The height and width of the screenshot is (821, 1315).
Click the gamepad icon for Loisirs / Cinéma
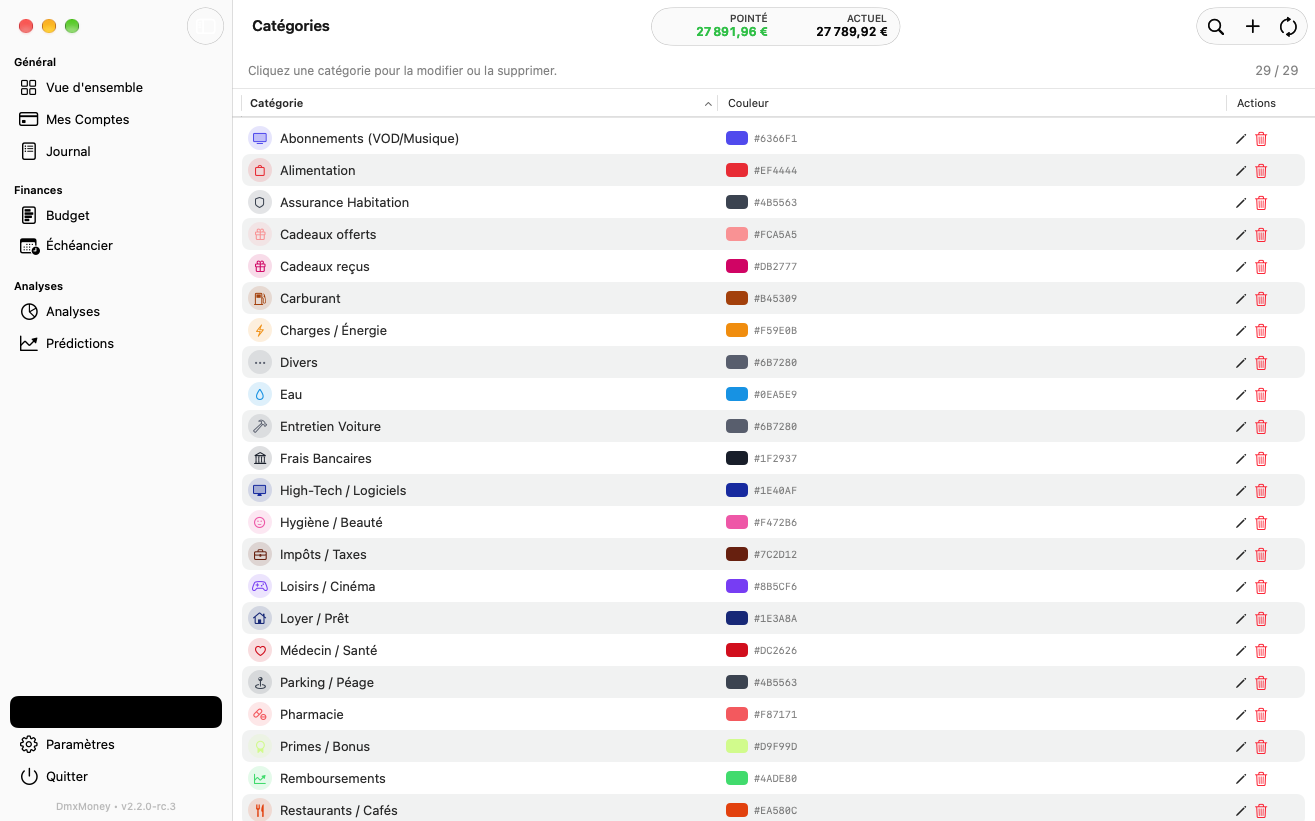click(x=260, y=586)
